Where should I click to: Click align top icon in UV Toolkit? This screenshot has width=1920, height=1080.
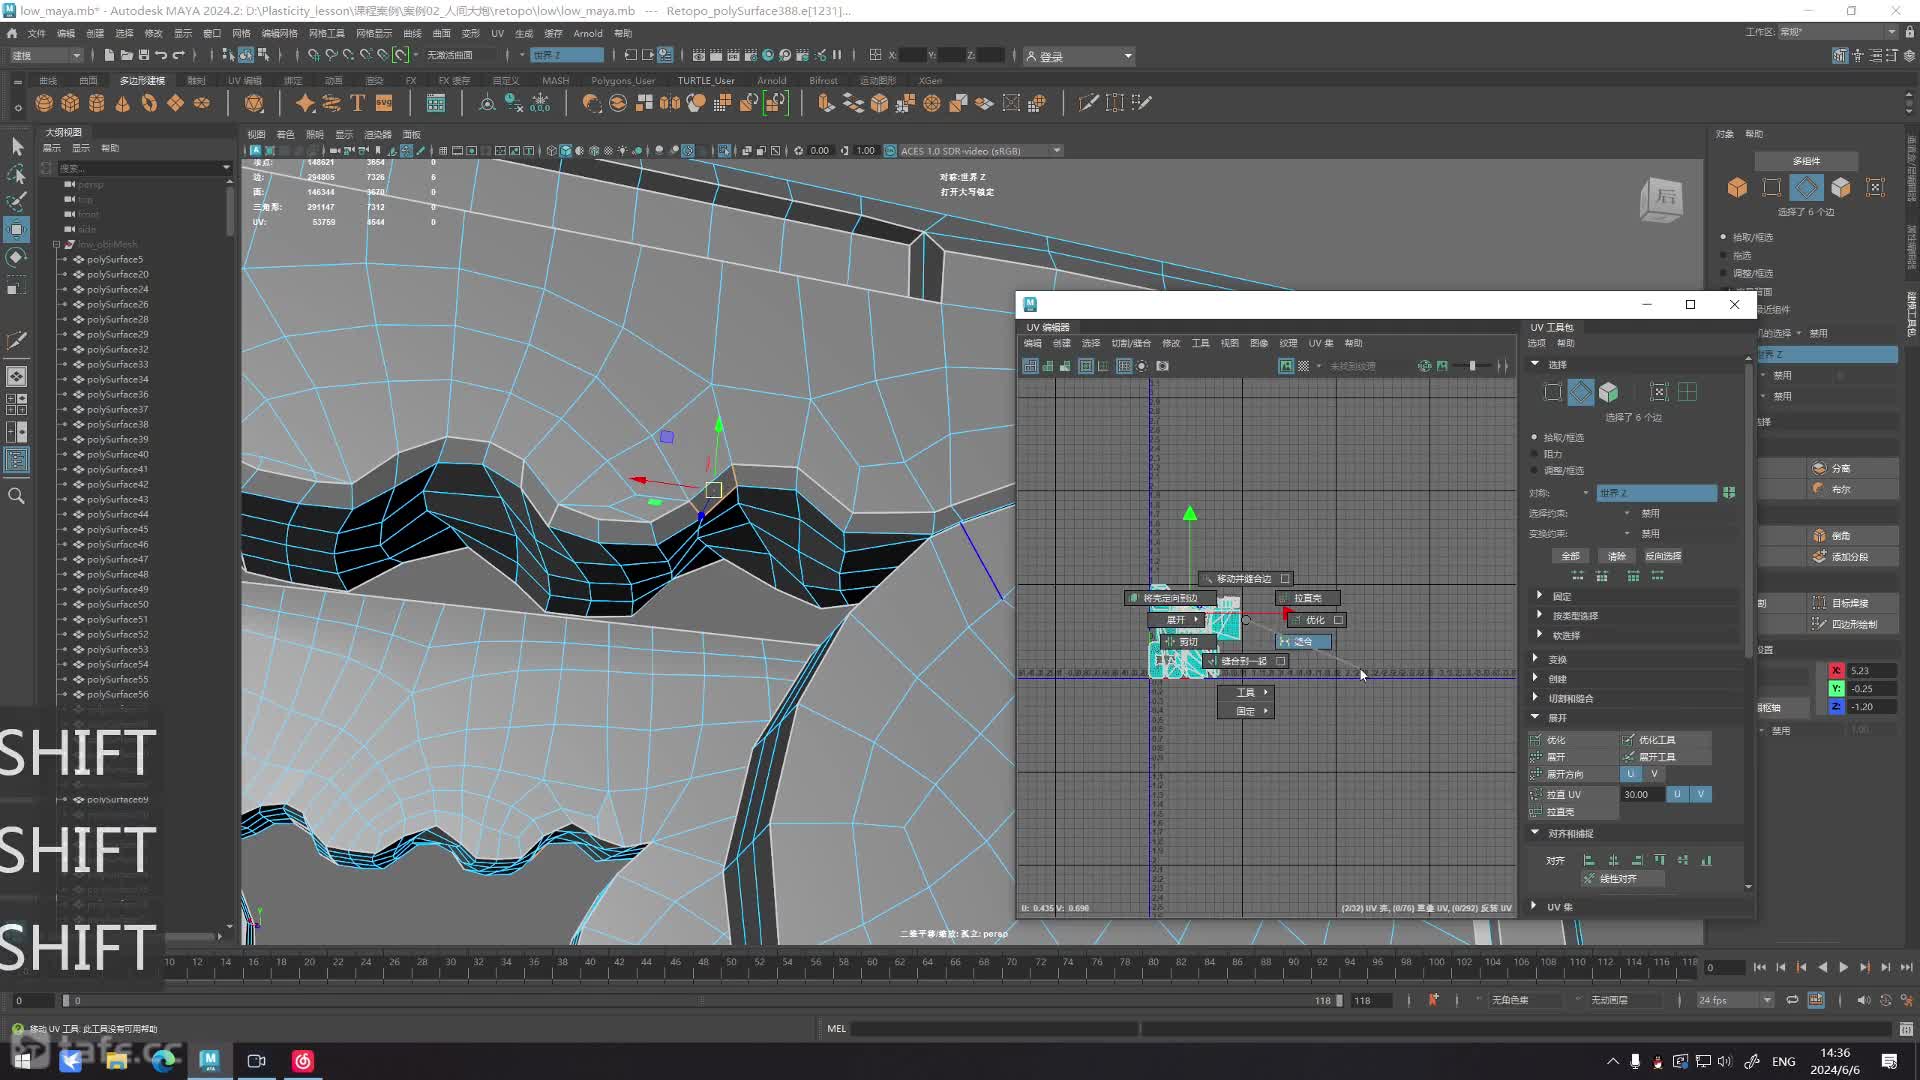tap(1660, 860)
